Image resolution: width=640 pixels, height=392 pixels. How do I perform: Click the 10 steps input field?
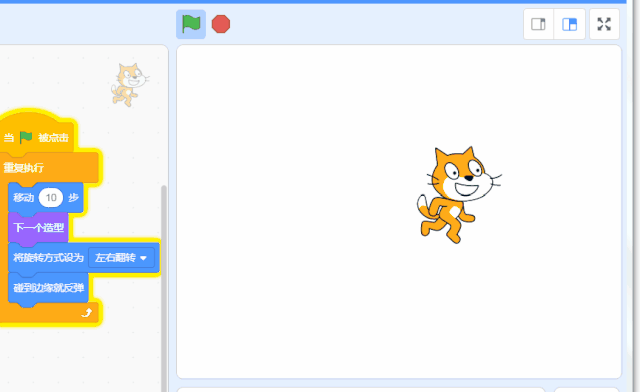point(51,198)
